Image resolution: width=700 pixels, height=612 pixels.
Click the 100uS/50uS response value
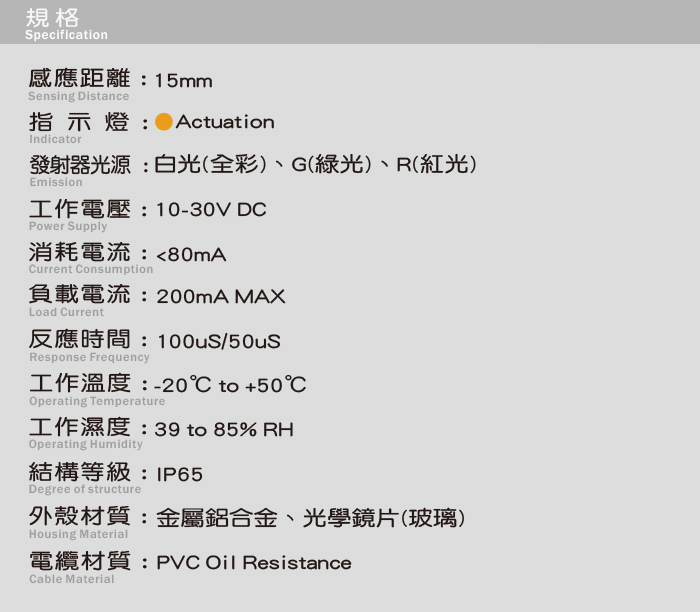click(x=218, y=342)
